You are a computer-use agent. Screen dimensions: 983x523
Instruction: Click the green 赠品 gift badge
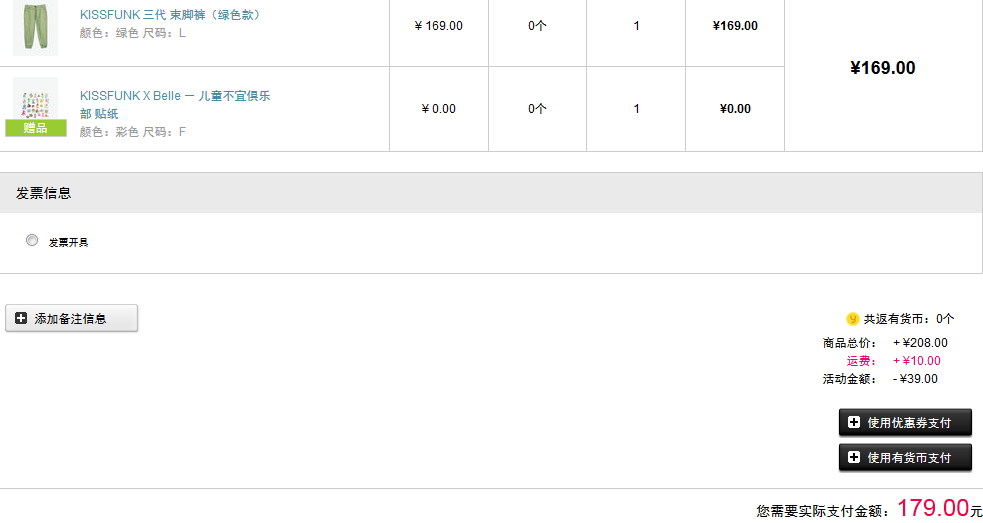point(36,128)
